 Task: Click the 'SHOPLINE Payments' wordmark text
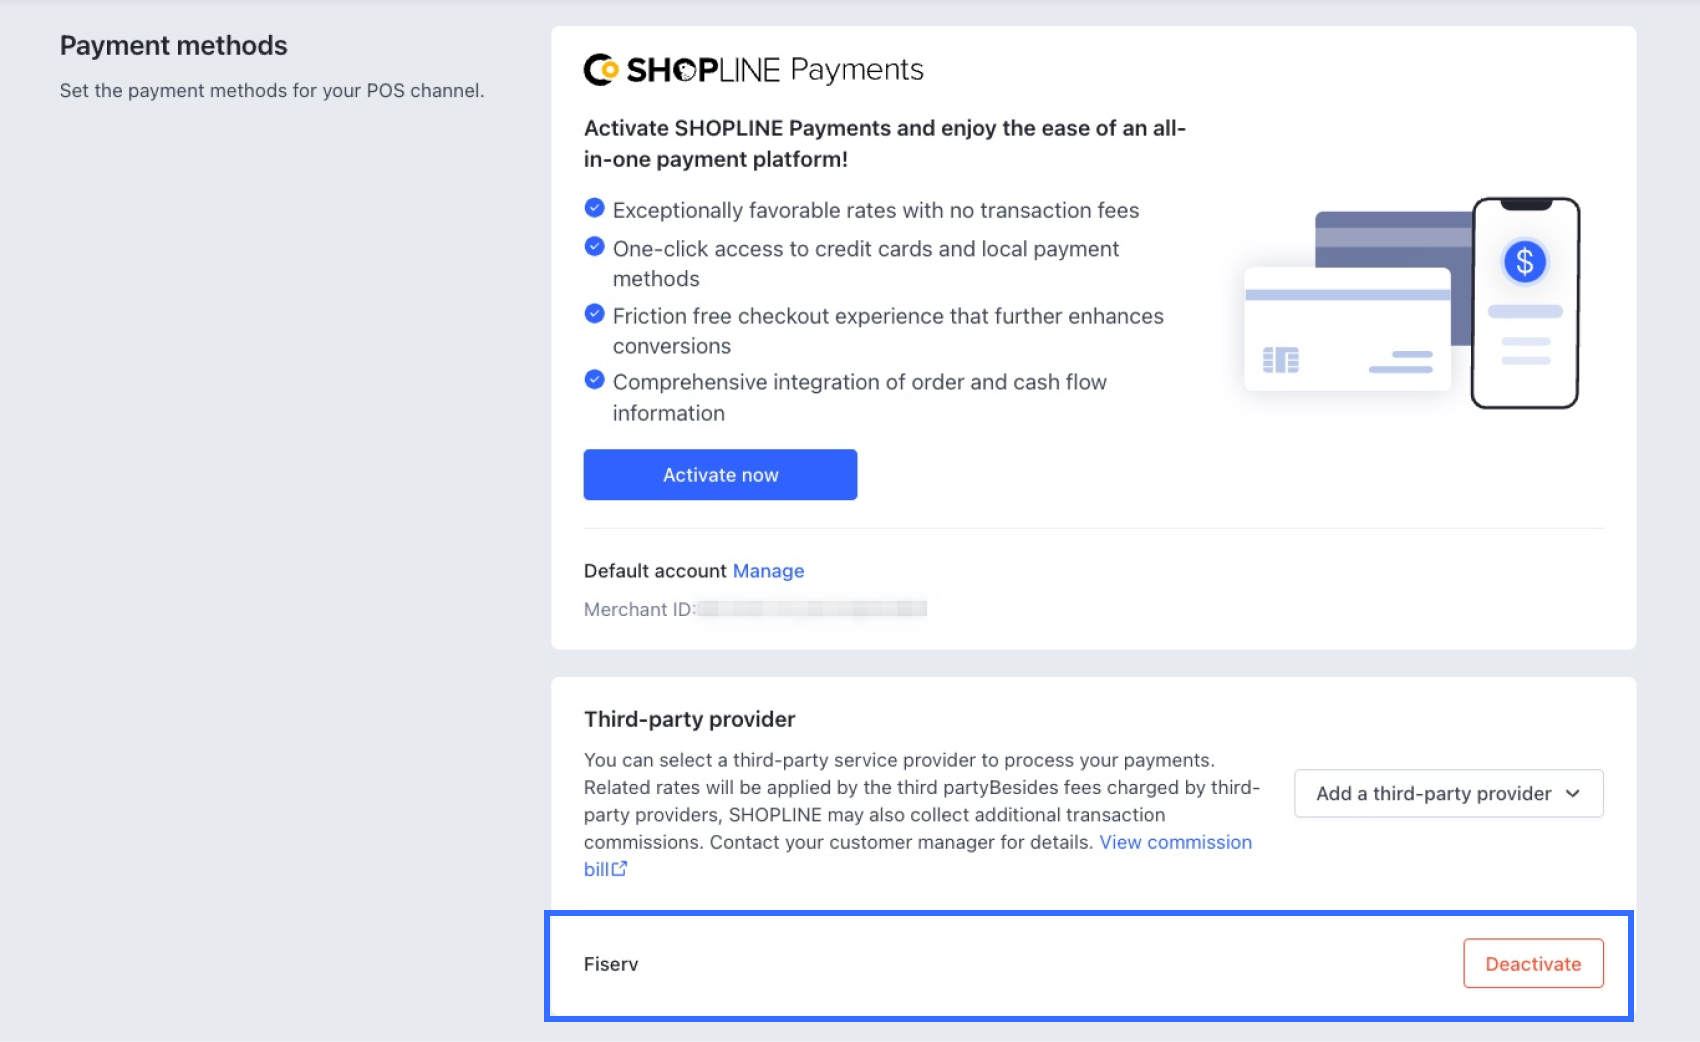[x=775, y=70]
